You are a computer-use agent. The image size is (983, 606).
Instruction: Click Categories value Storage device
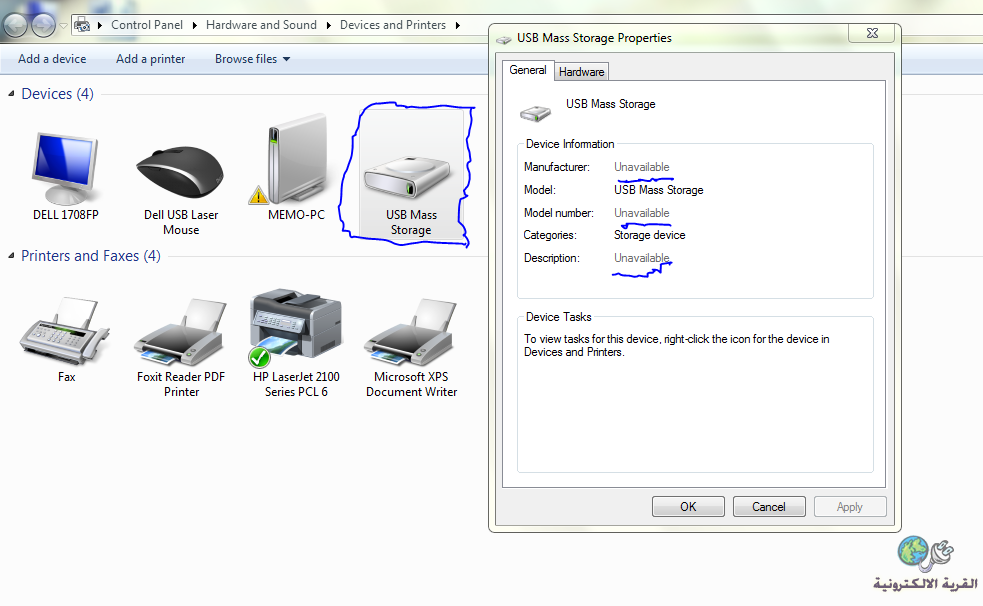coord(649,235)
